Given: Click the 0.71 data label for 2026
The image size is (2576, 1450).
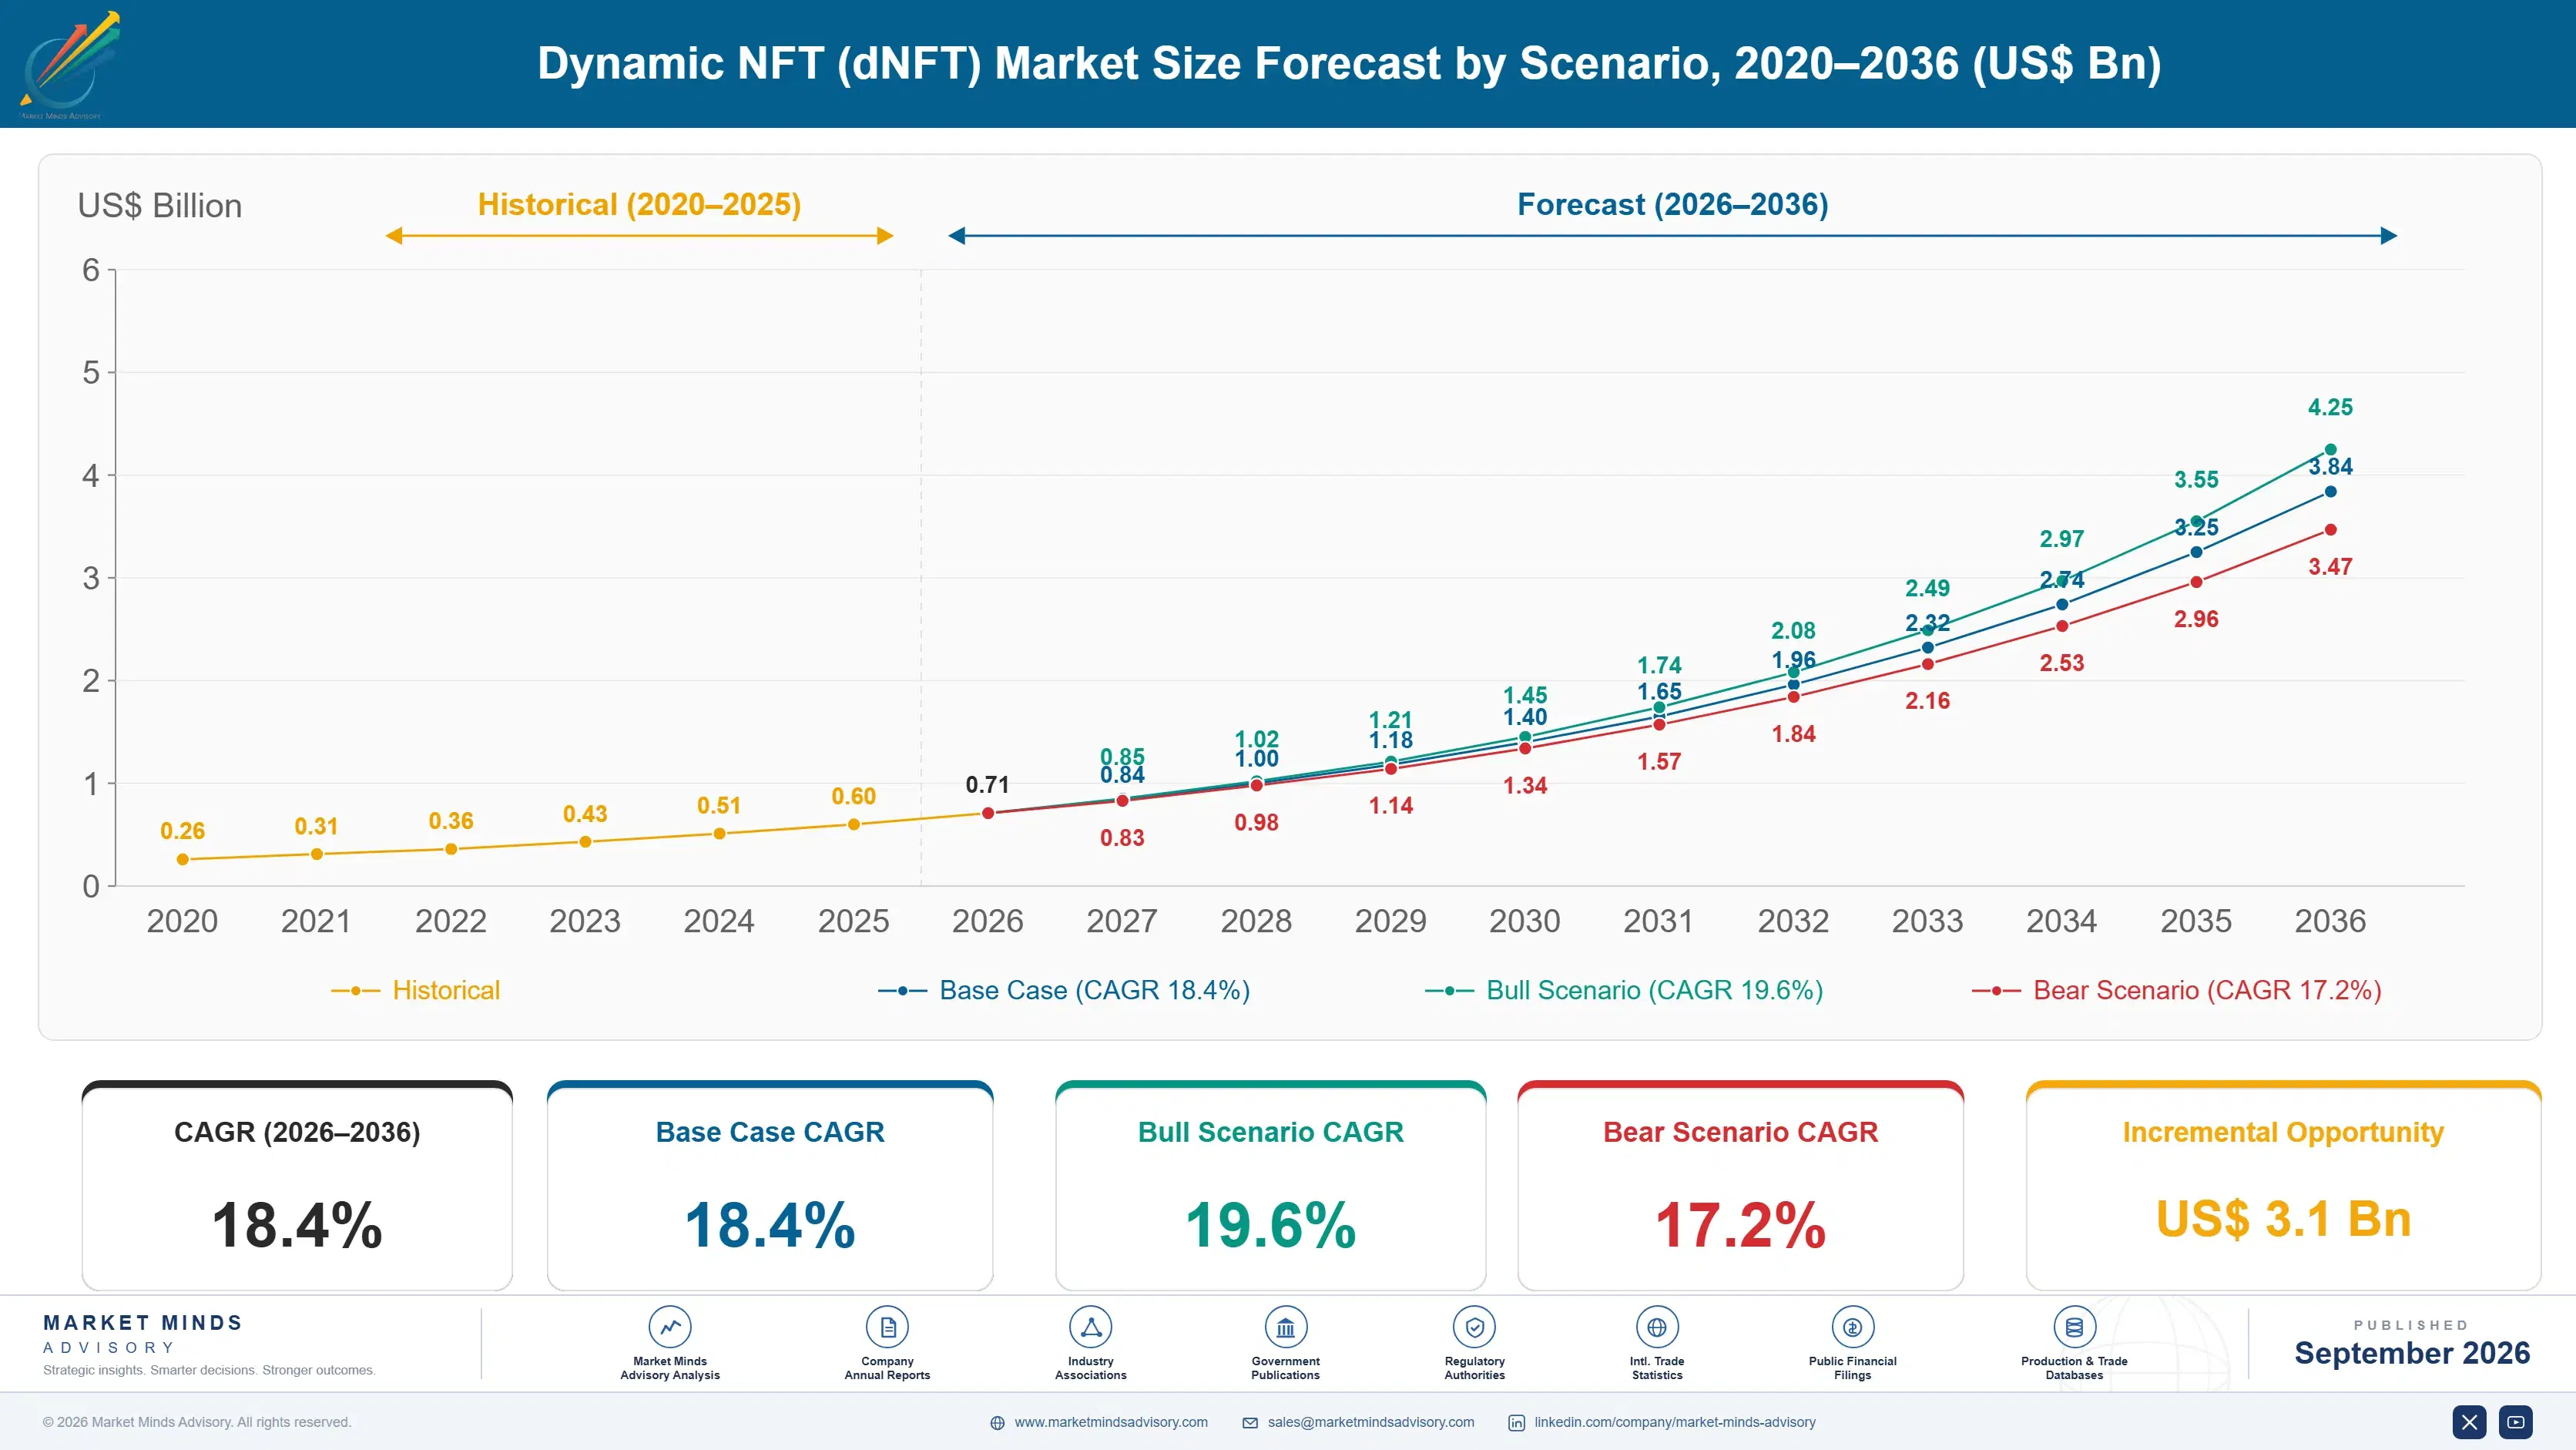Looking at the screenshot, I should [987, 785].
